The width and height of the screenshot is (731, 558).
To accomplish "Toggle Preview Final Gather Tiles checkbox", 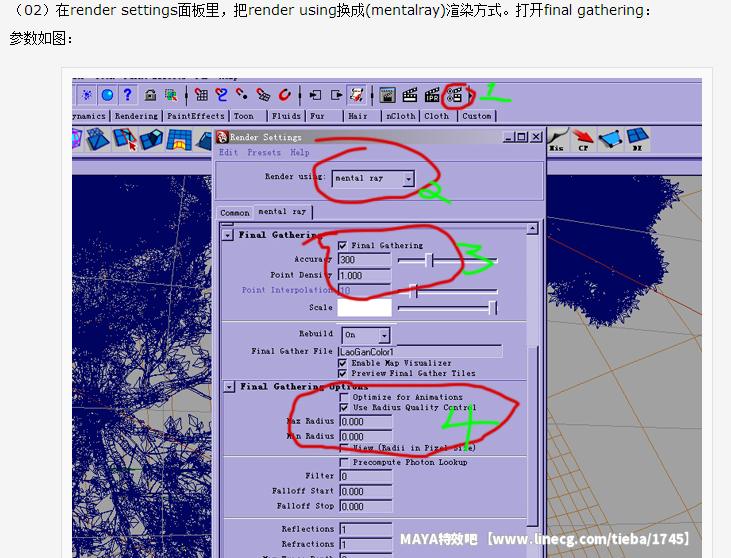I will (343, 373).
